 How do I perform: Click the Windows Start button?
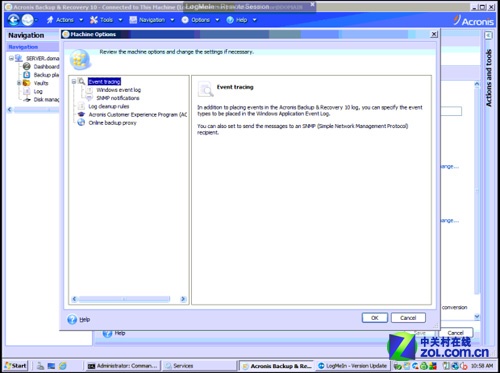coord(16,366)
